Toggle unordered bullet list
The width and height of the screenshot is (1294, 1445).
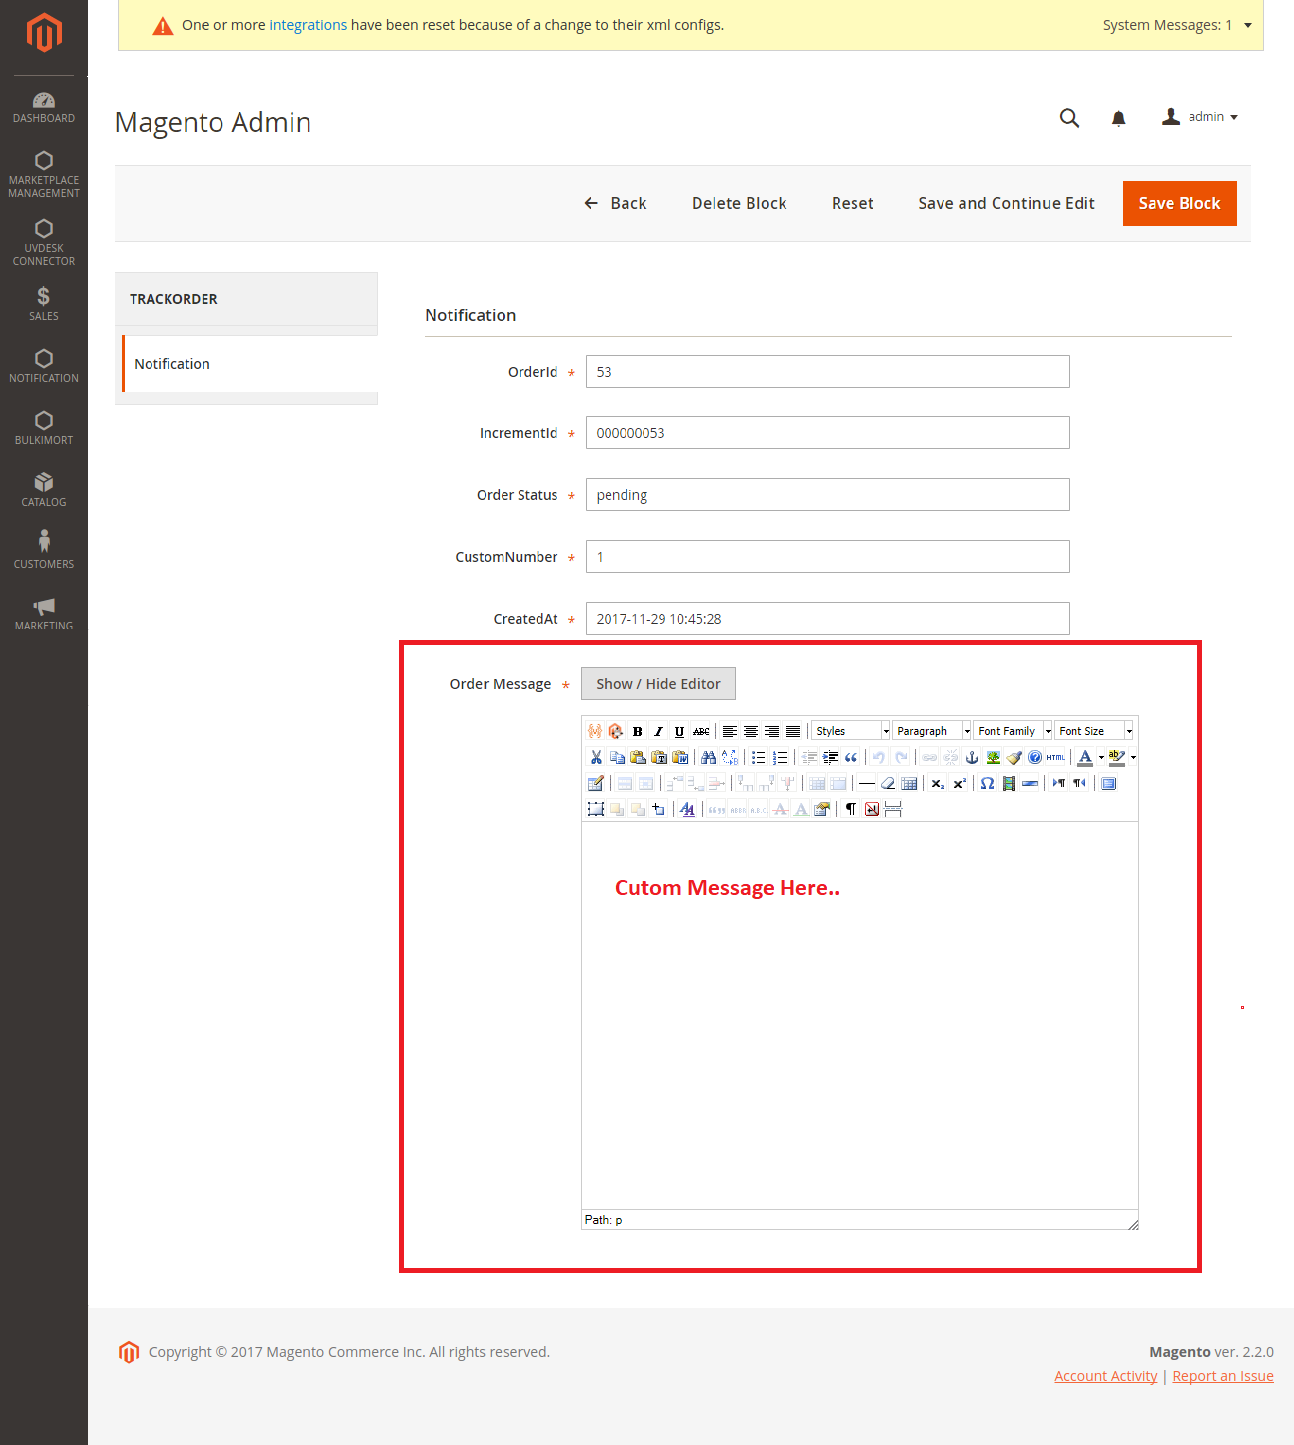point(758,758)
